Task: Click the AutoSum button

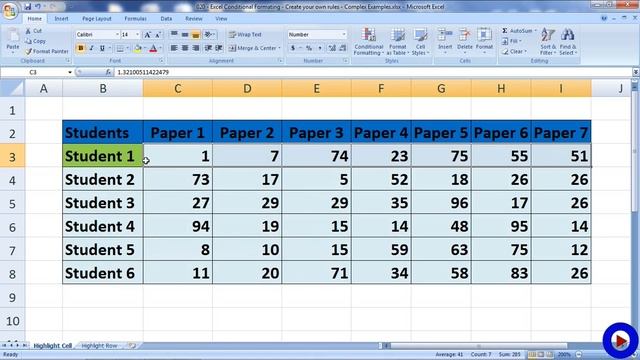Action: tap(518, 31)
